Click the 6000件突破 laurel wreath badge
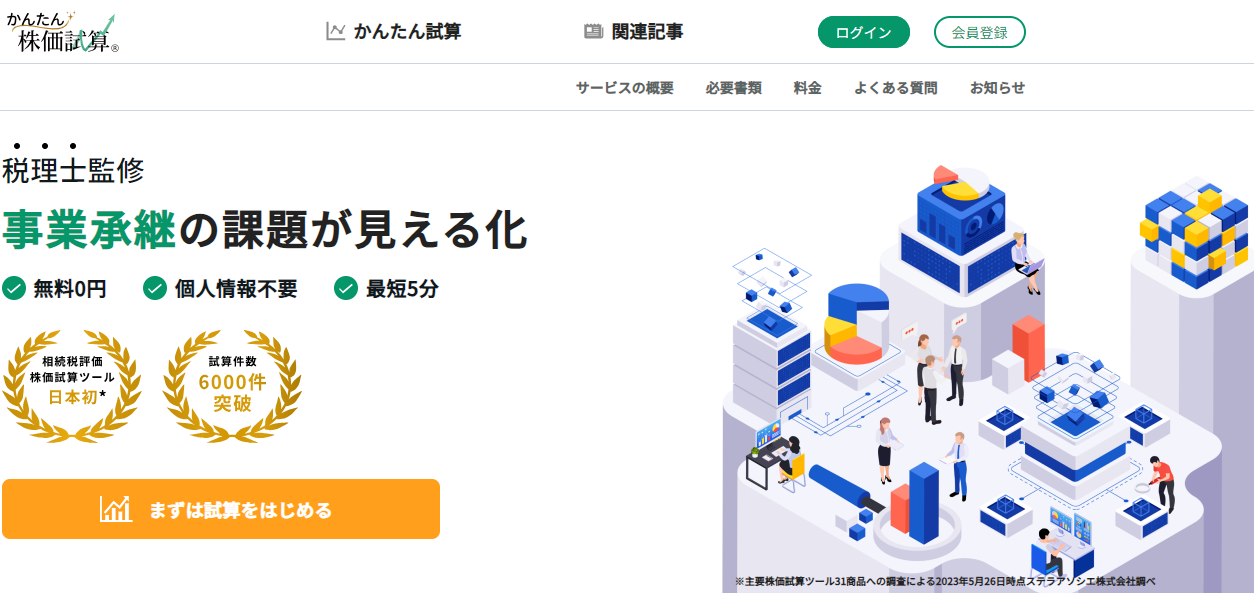This screenshot has width=1254, height=593. [232, 385]
